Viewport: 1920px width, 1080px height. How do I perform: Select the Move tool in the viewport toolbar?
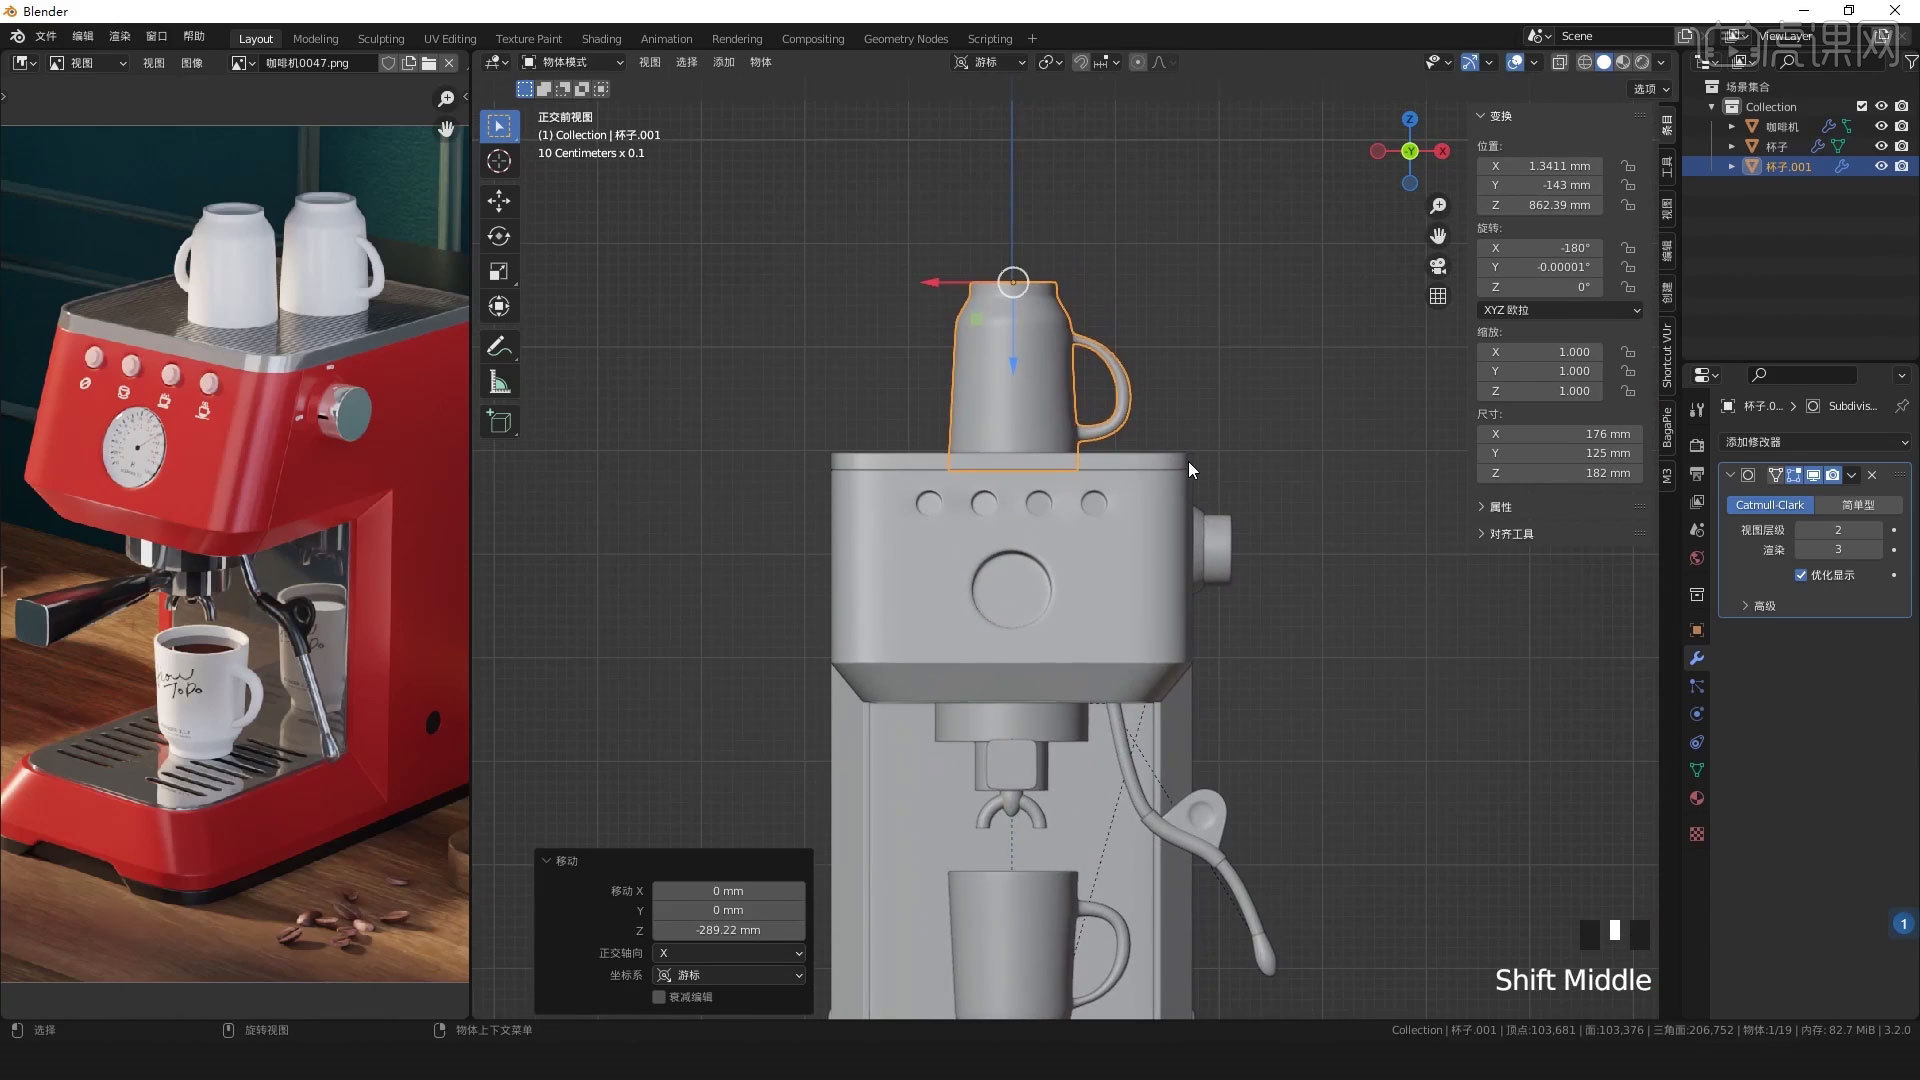499,200
